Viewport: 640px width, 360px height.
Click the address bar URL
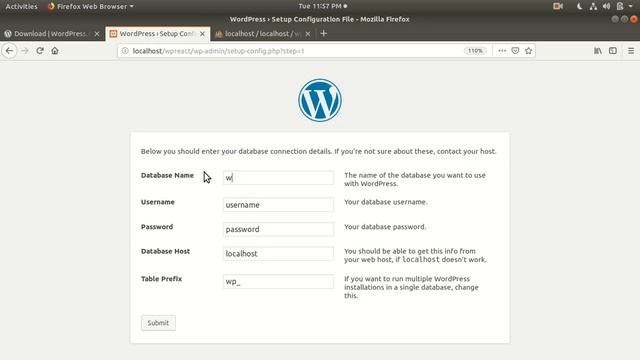coord(218,51)
